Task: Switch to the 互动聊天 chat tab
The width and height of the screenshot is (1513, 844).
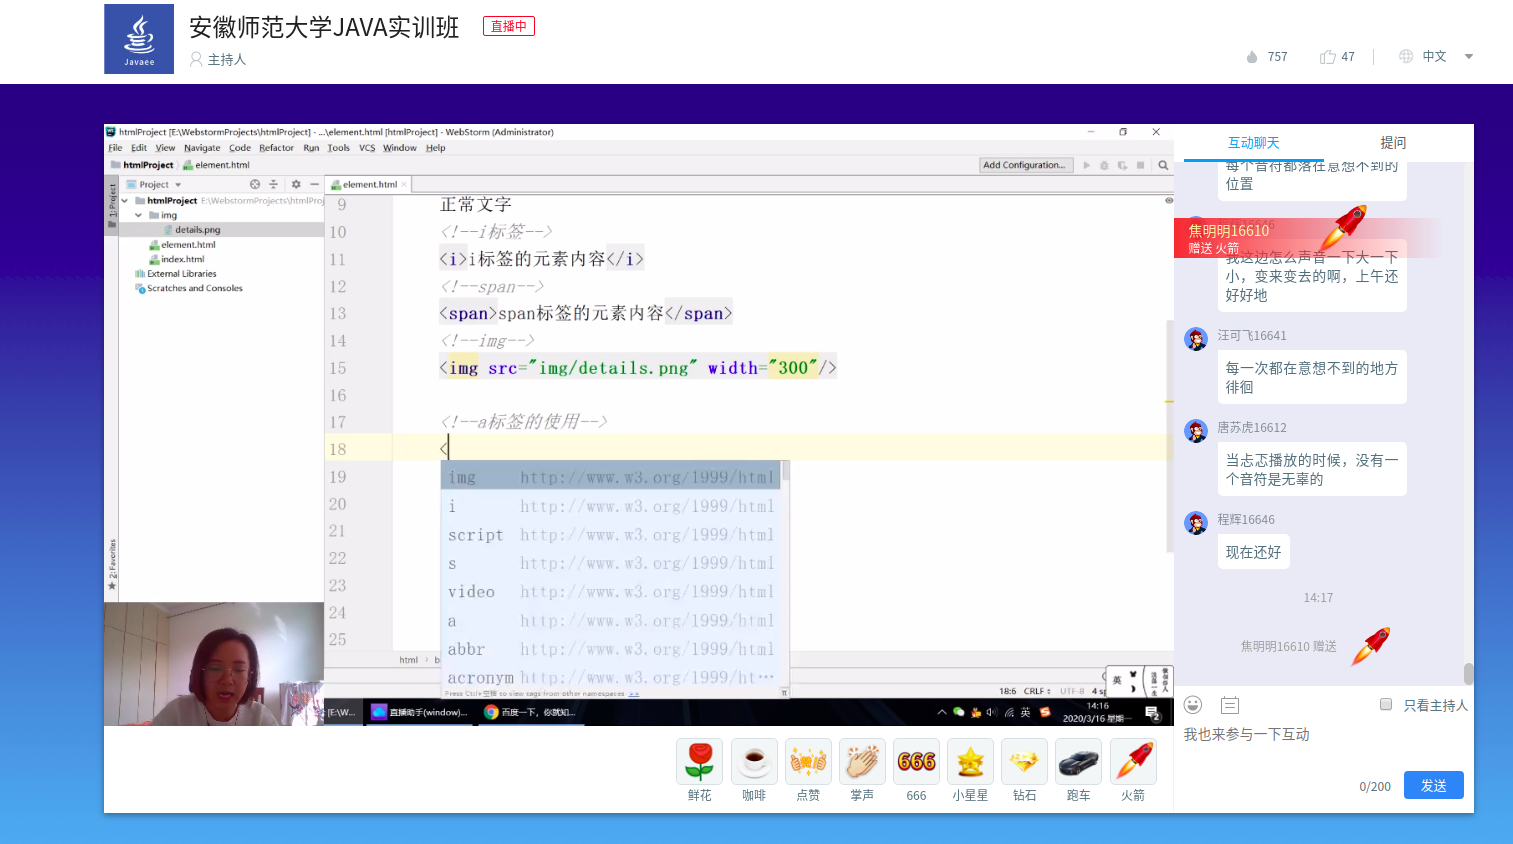Action: [x=1254, y=143]
